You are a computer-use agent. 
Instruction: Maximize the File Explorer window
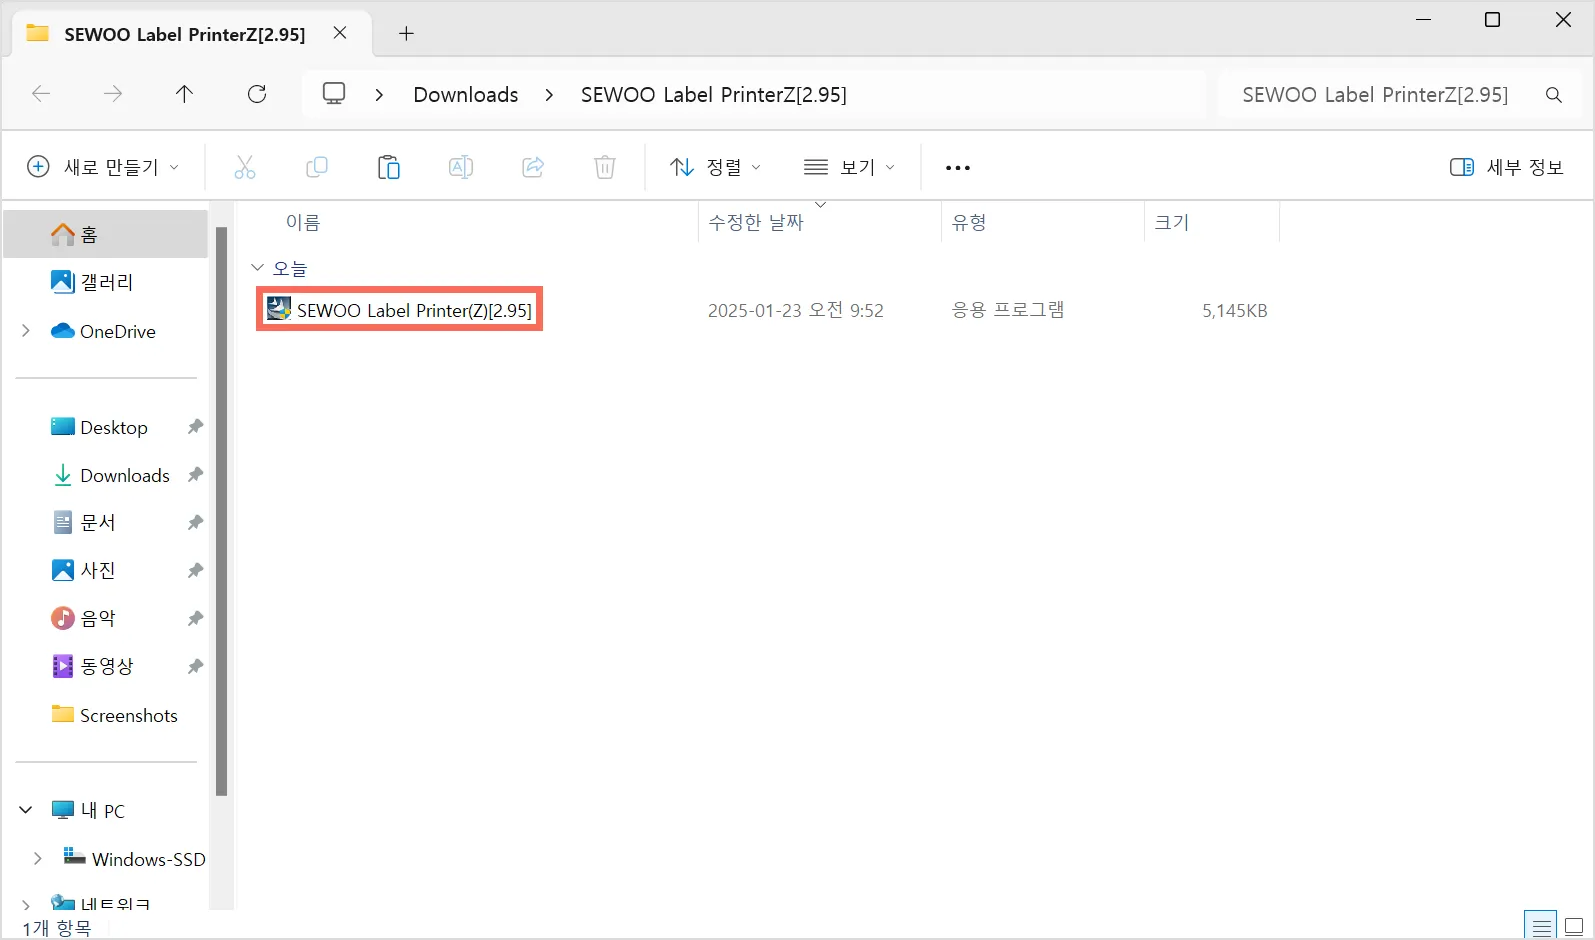(x=1492, y=20)
